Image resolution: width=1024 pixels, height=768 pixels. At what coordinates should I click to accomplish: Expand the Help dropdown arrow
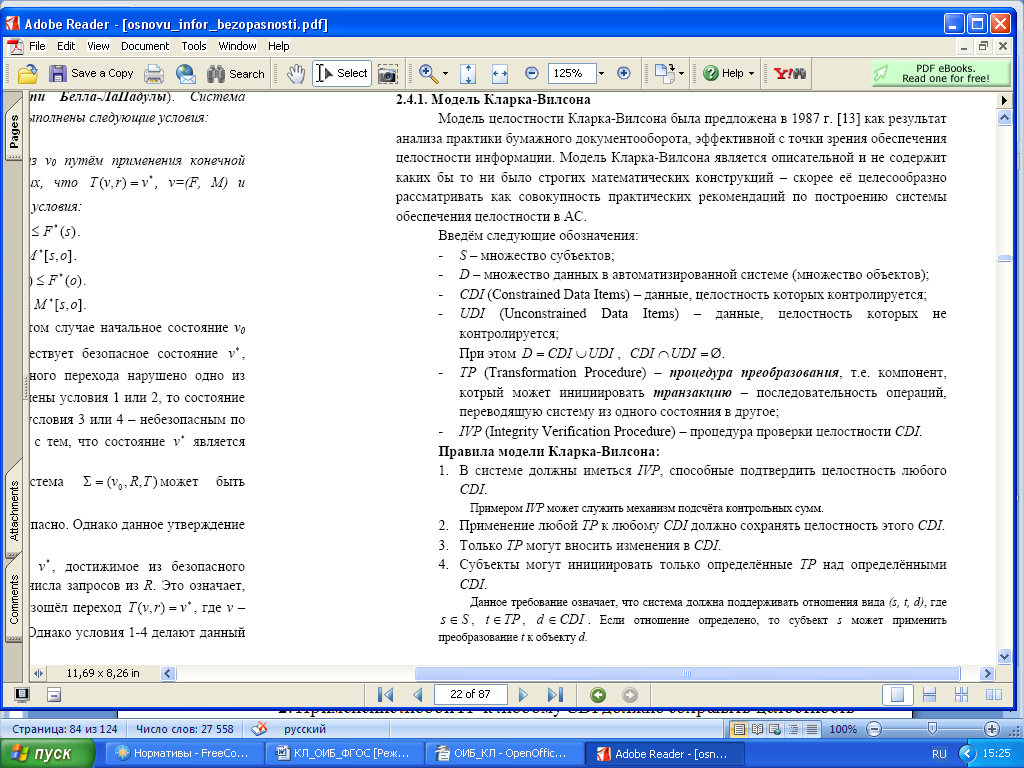pyautogui.click(x=751, y=74)
